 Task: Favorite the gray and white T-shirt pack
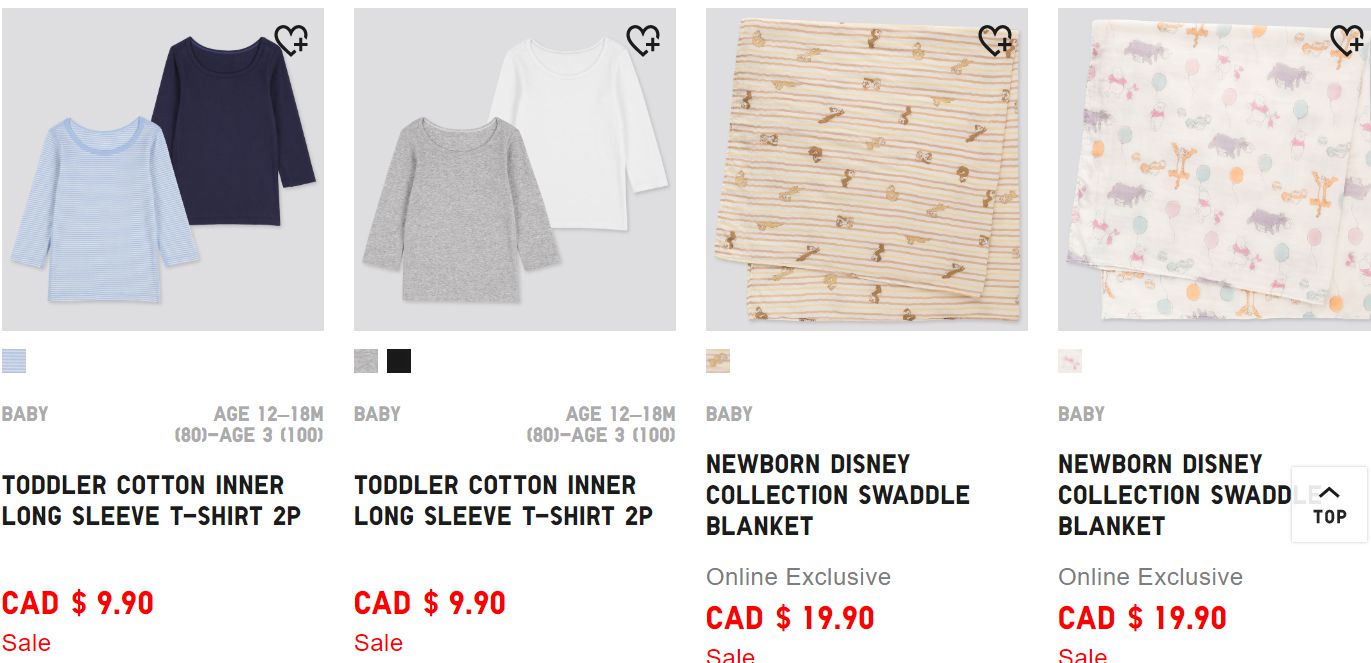(643, 41)
